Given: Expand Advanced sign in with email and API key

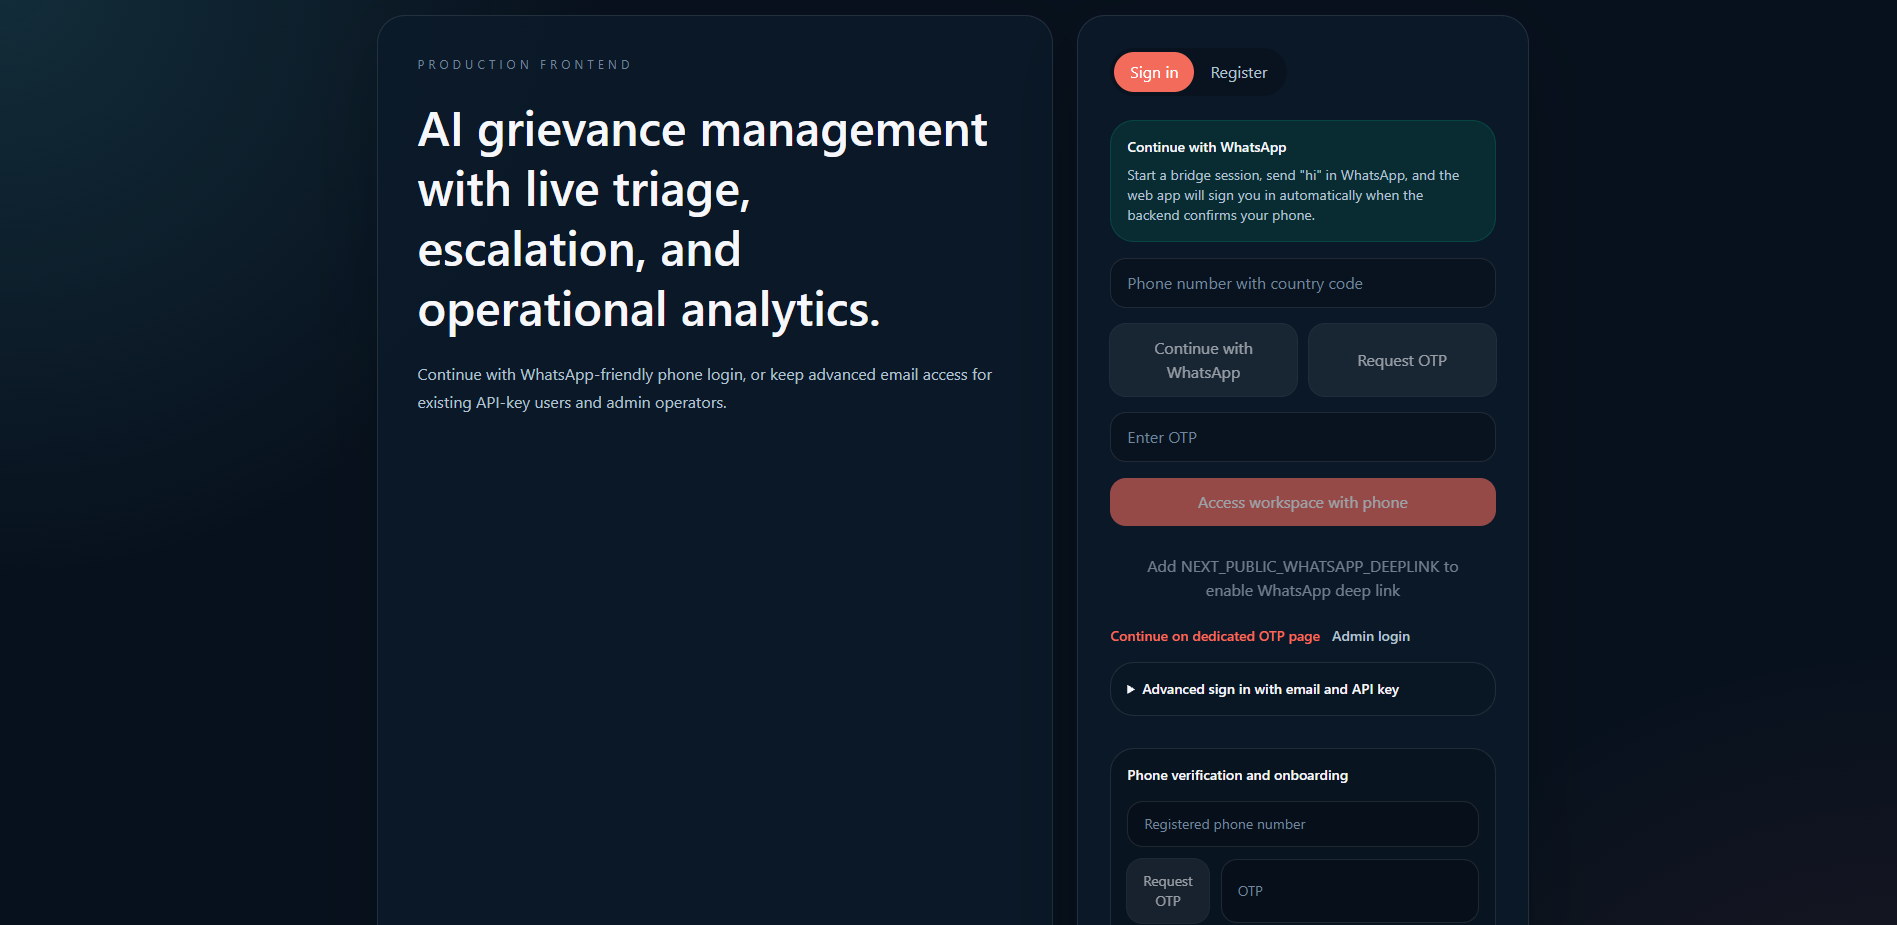Looking at the screenshot, I should coord(1302,689).
